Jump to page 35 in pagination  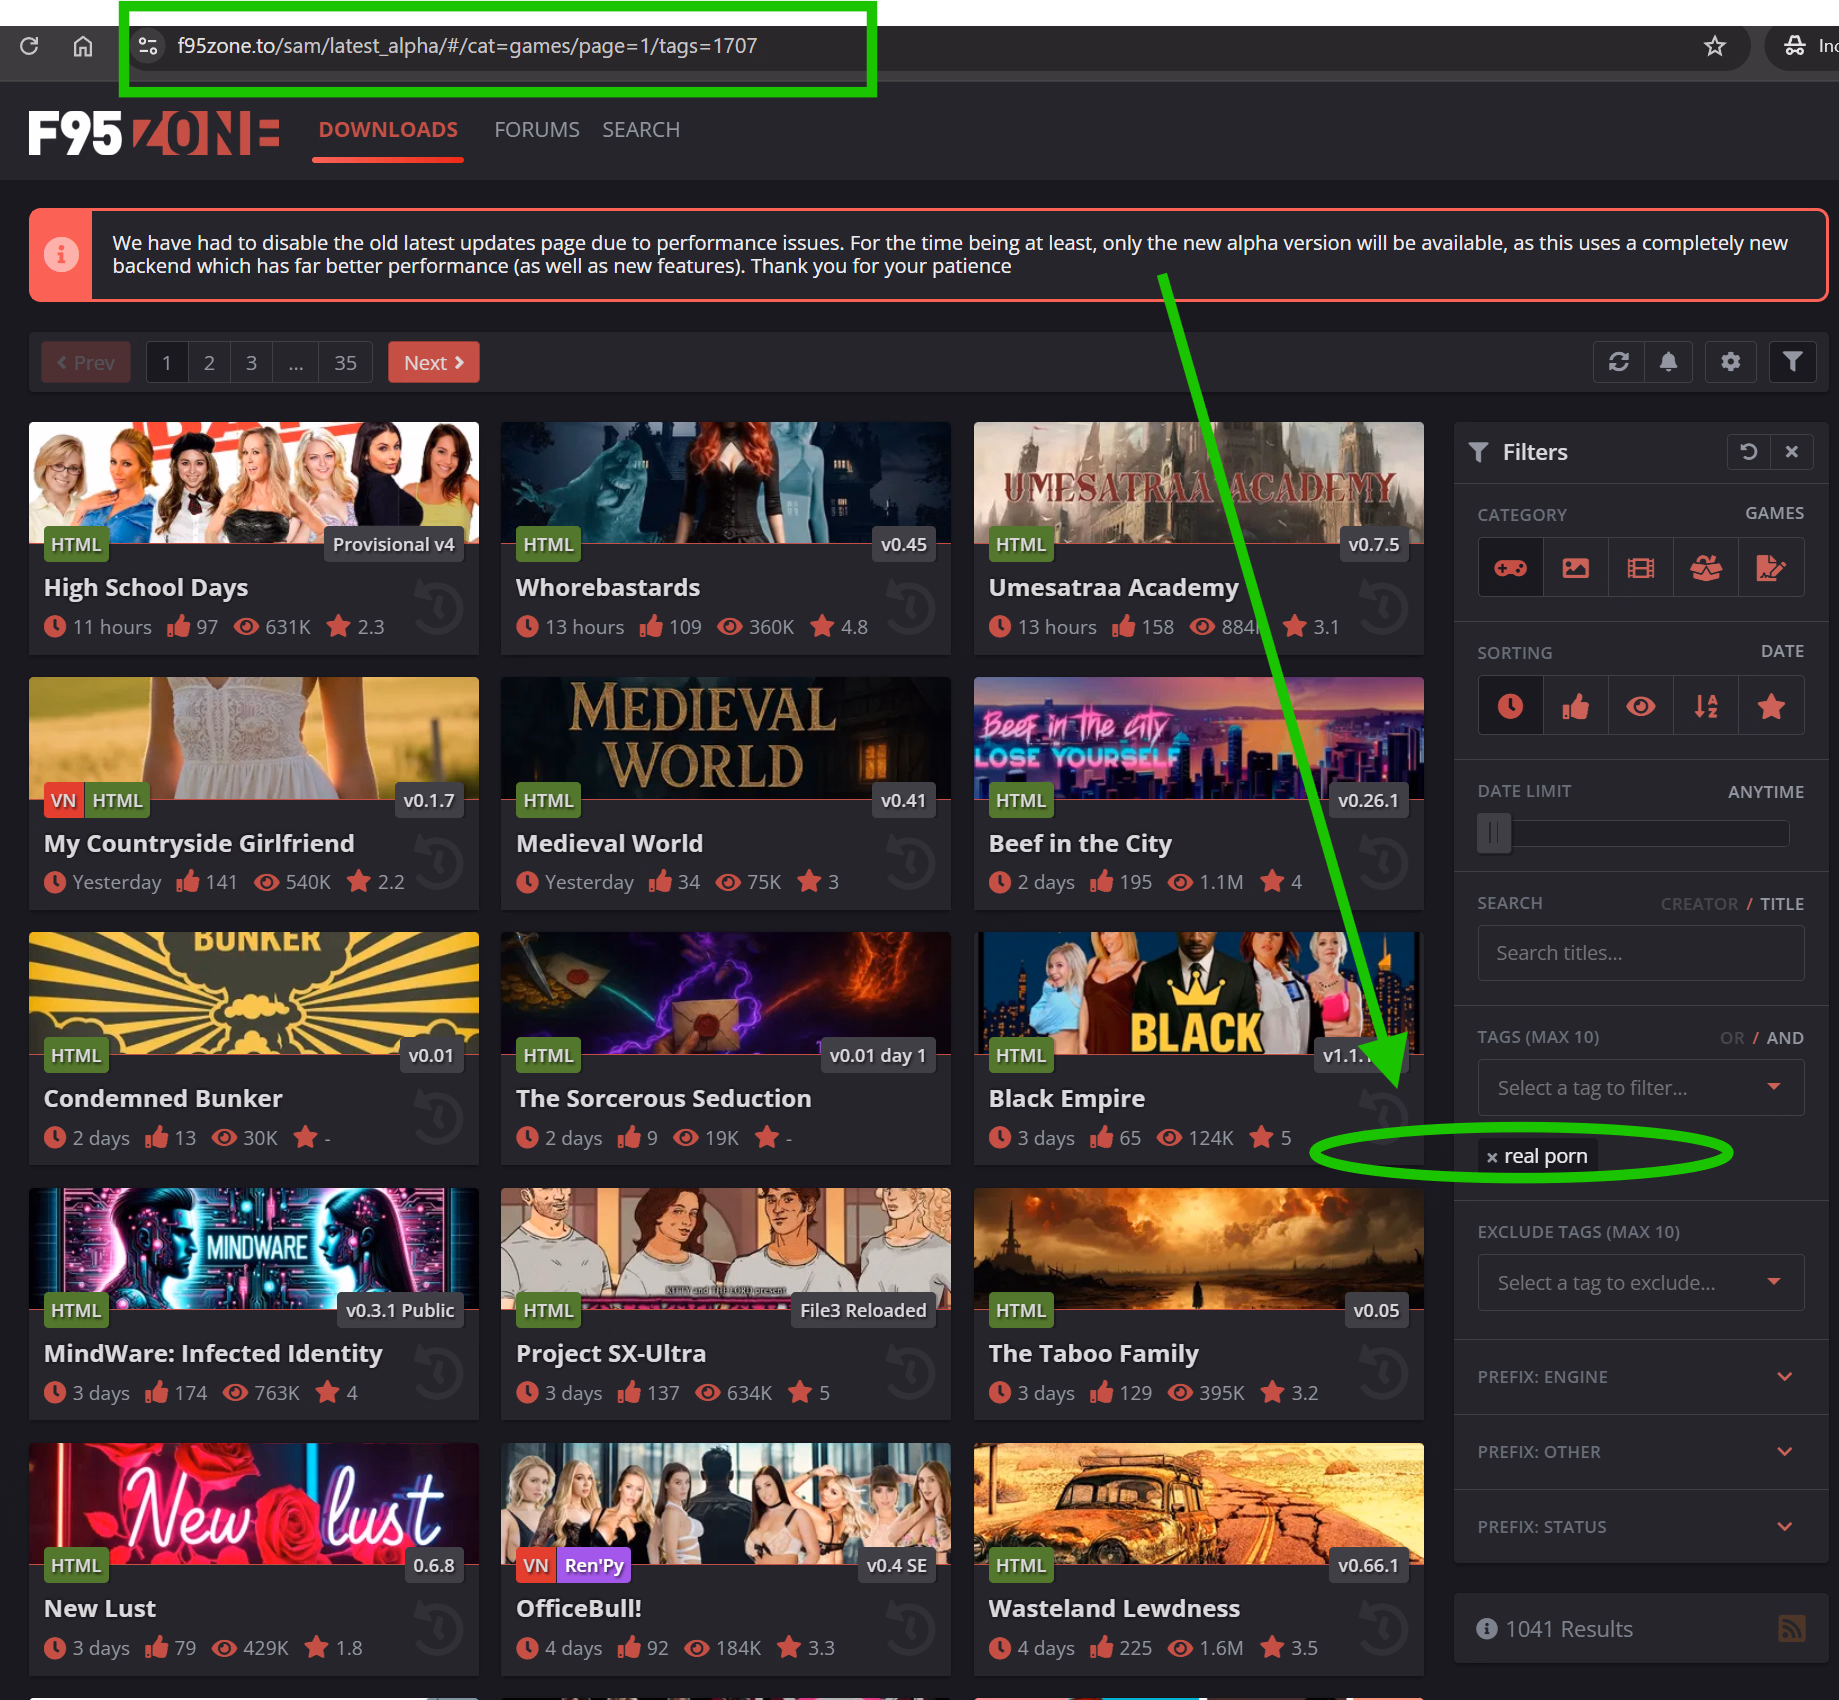pyautogui.click(x=345, y=363)
